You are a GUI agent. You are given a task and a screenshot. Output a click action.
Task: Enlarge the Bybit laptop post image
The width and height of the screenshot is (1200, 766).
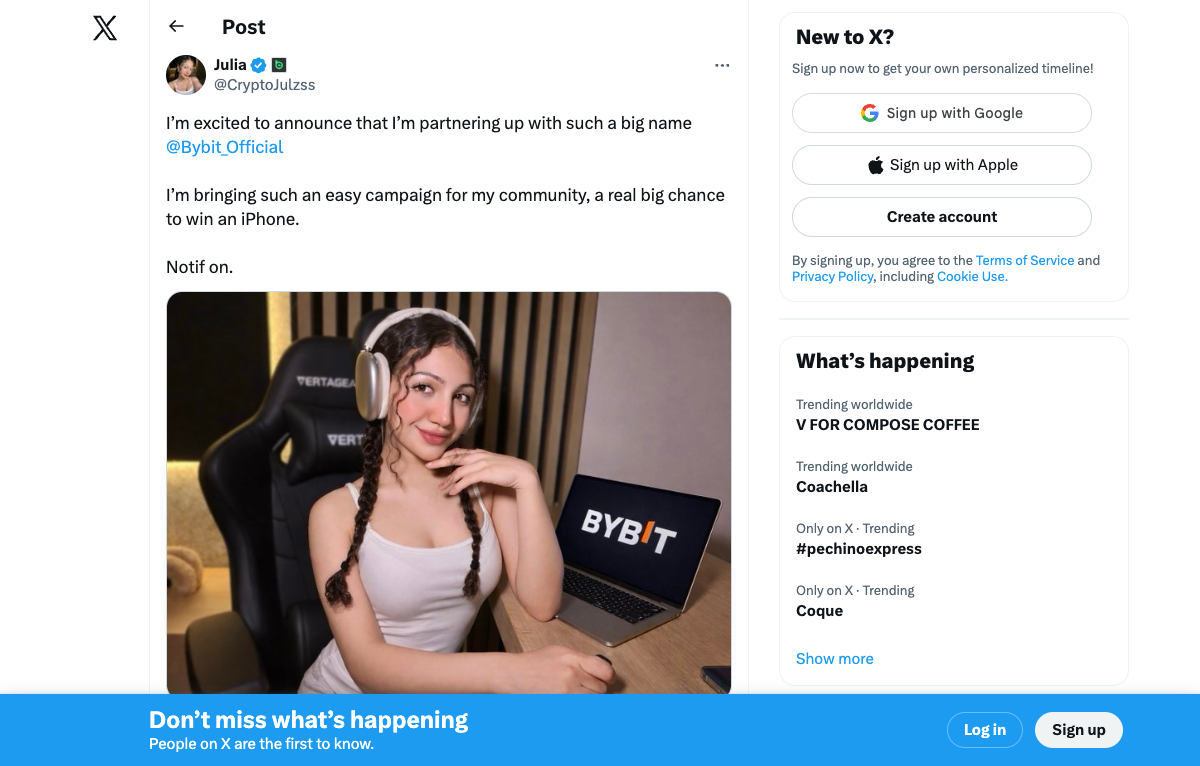click(449, 492)
